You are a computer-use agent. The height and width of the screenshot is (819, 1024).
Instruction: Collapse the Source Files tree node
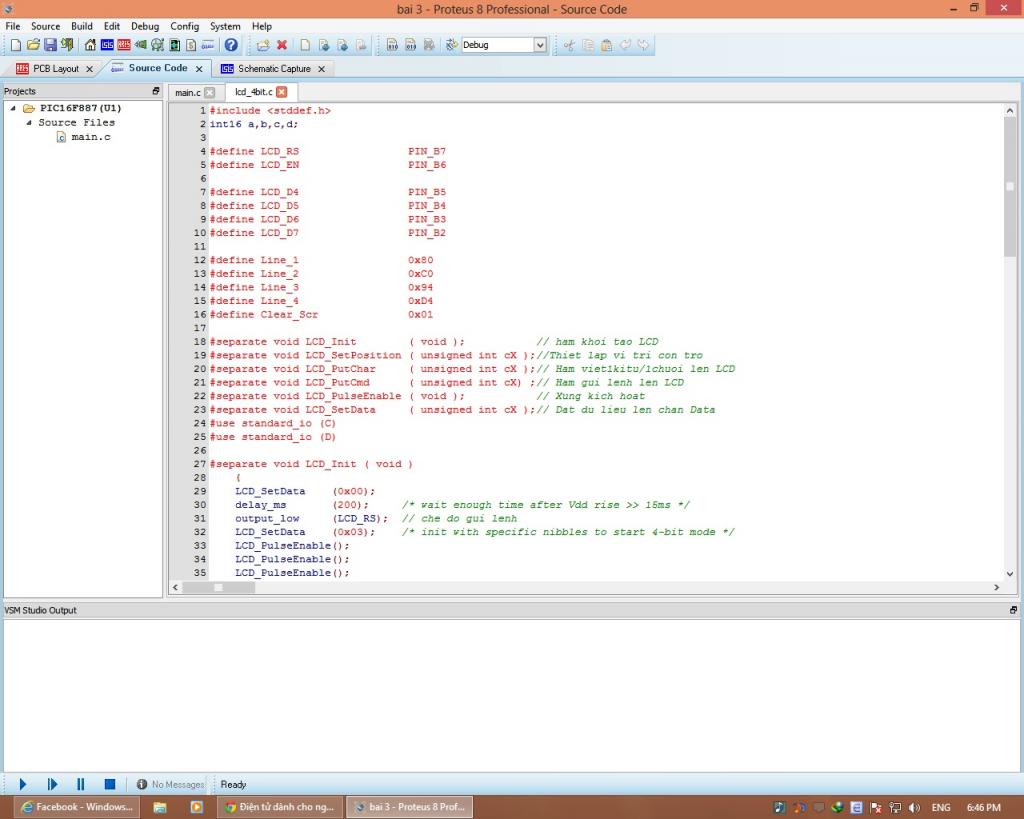click(29, 123)
